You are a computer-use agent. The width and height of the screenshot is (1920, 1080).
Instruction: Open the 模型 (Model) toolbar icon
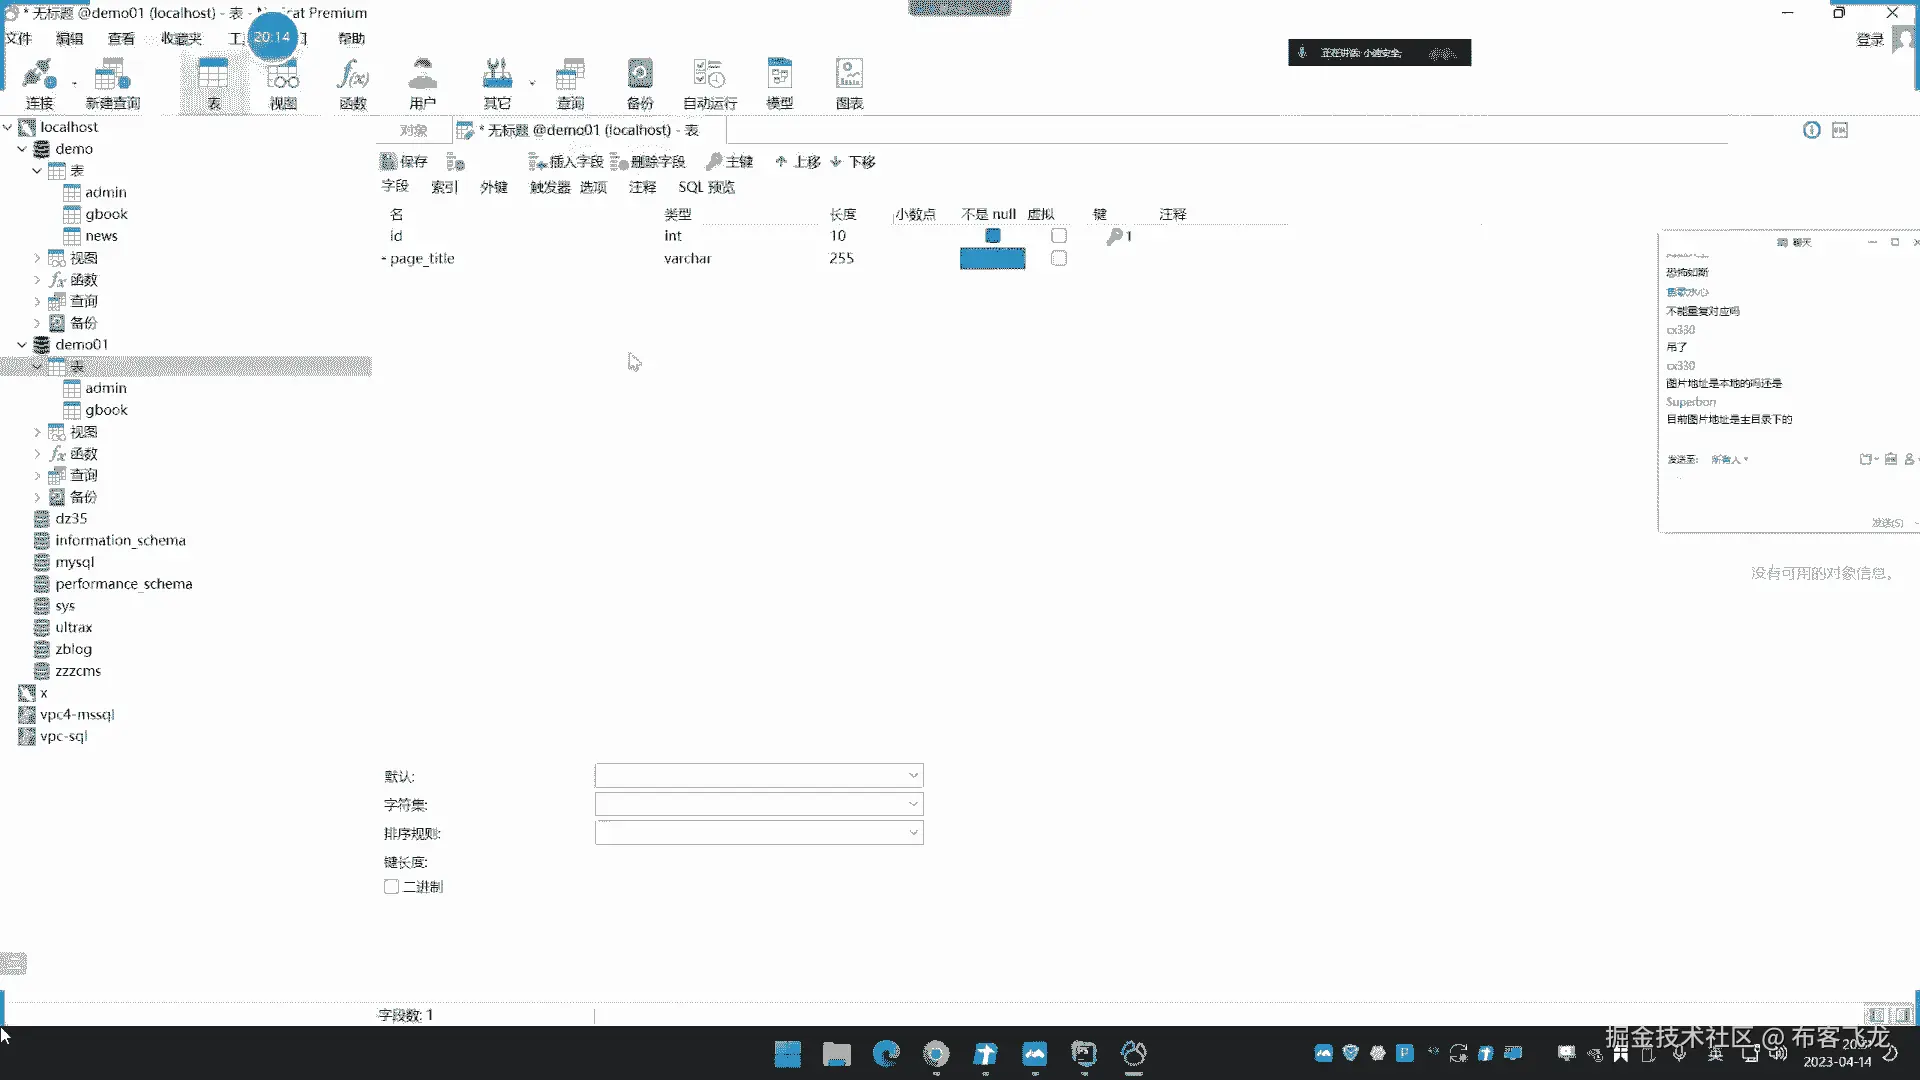(779, 83)
